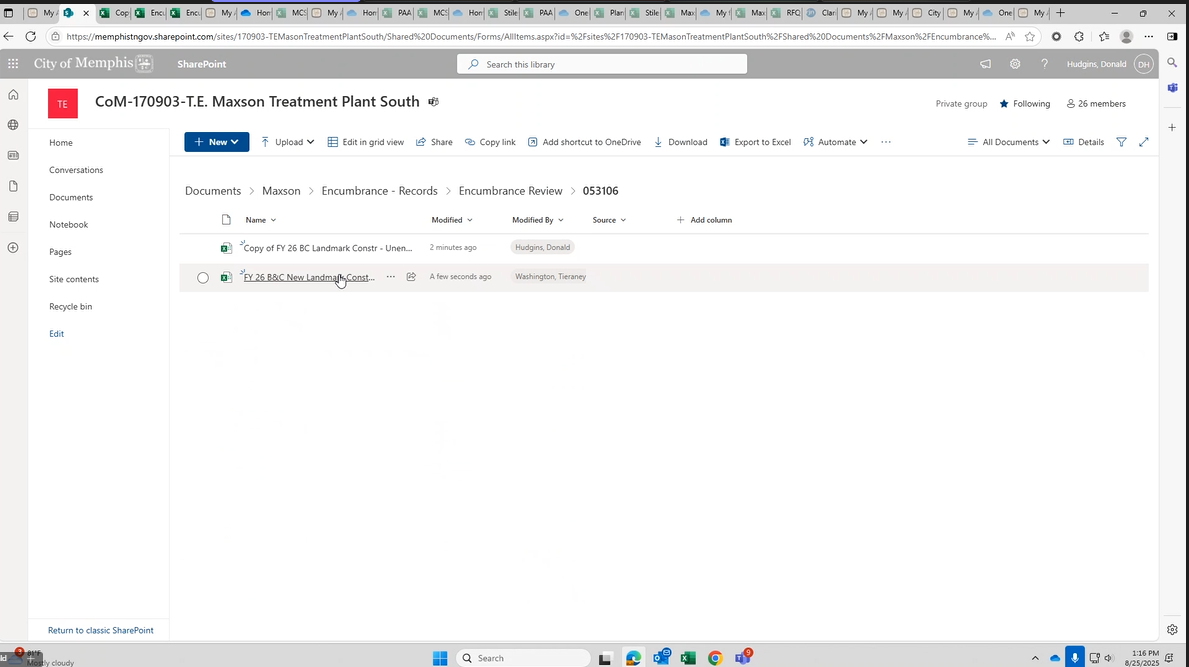The height and width of the screenshot is (667, 1189).
Task: Open Excel from the Windows taskbar
Action: click(x=688, y=658)
